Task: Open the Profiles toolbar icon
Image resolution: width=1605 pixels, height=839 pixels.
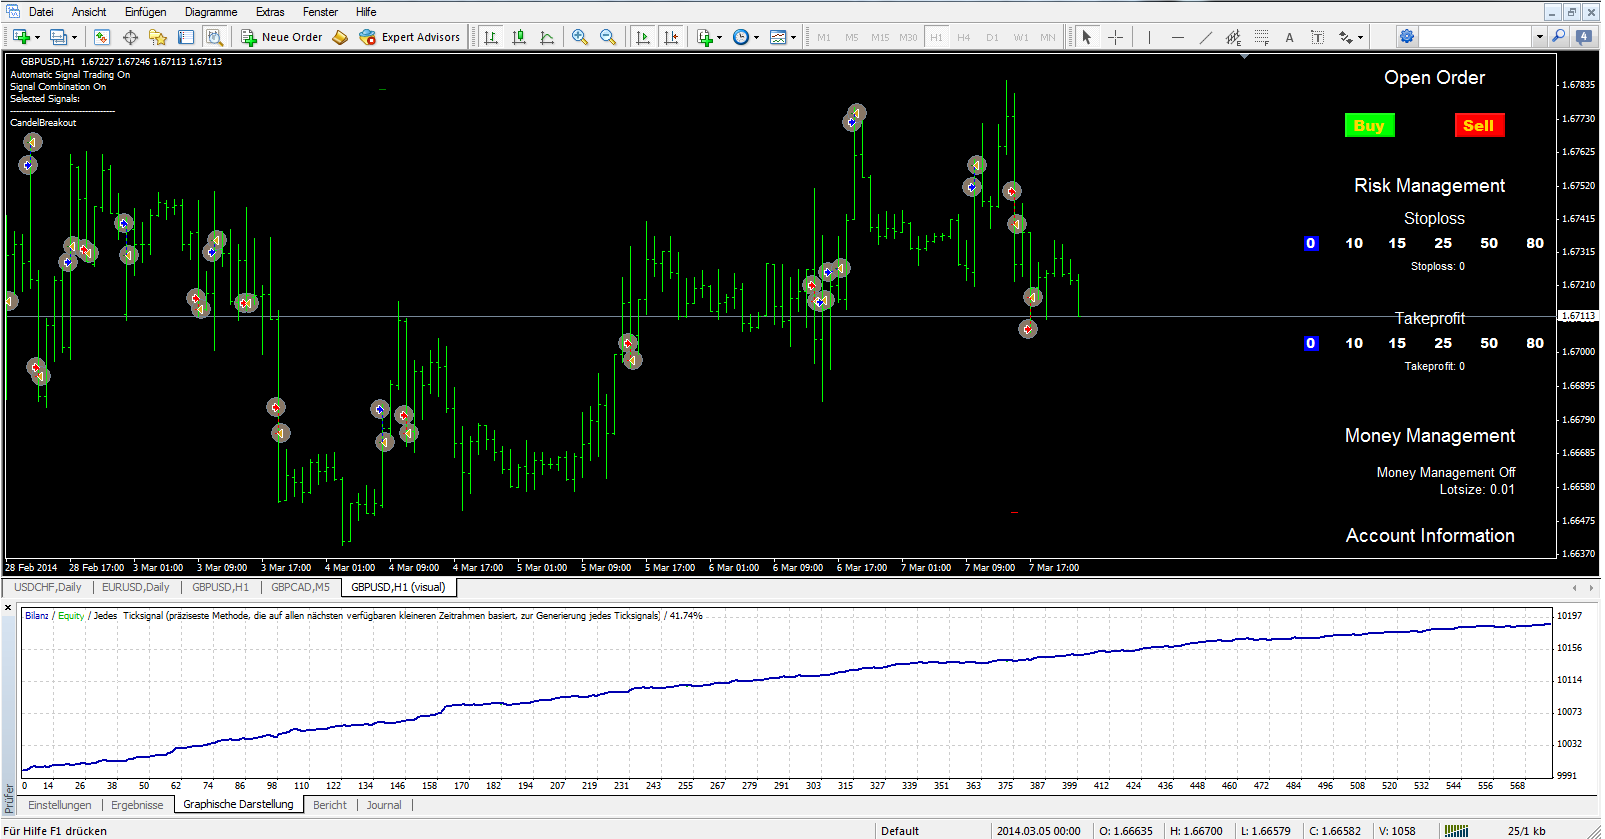Action: (x=58, y=37)
